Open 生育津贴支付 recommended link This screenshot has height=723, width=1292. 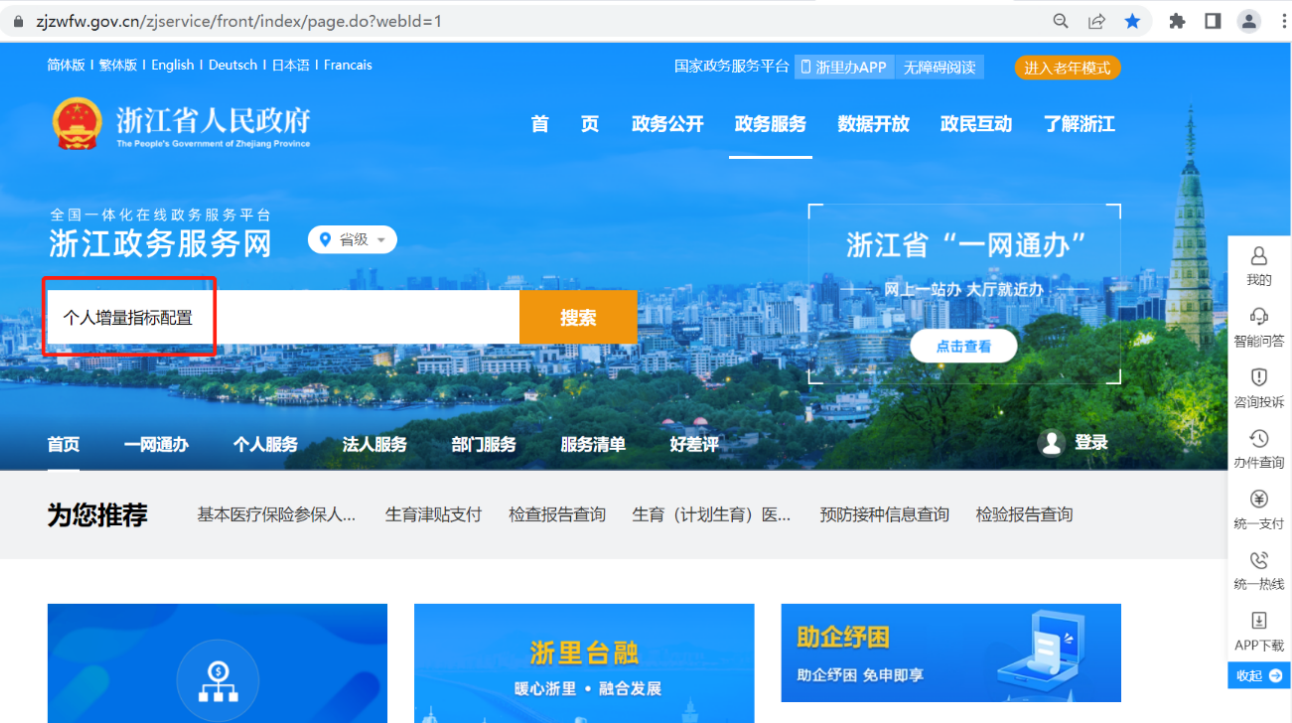433,515
